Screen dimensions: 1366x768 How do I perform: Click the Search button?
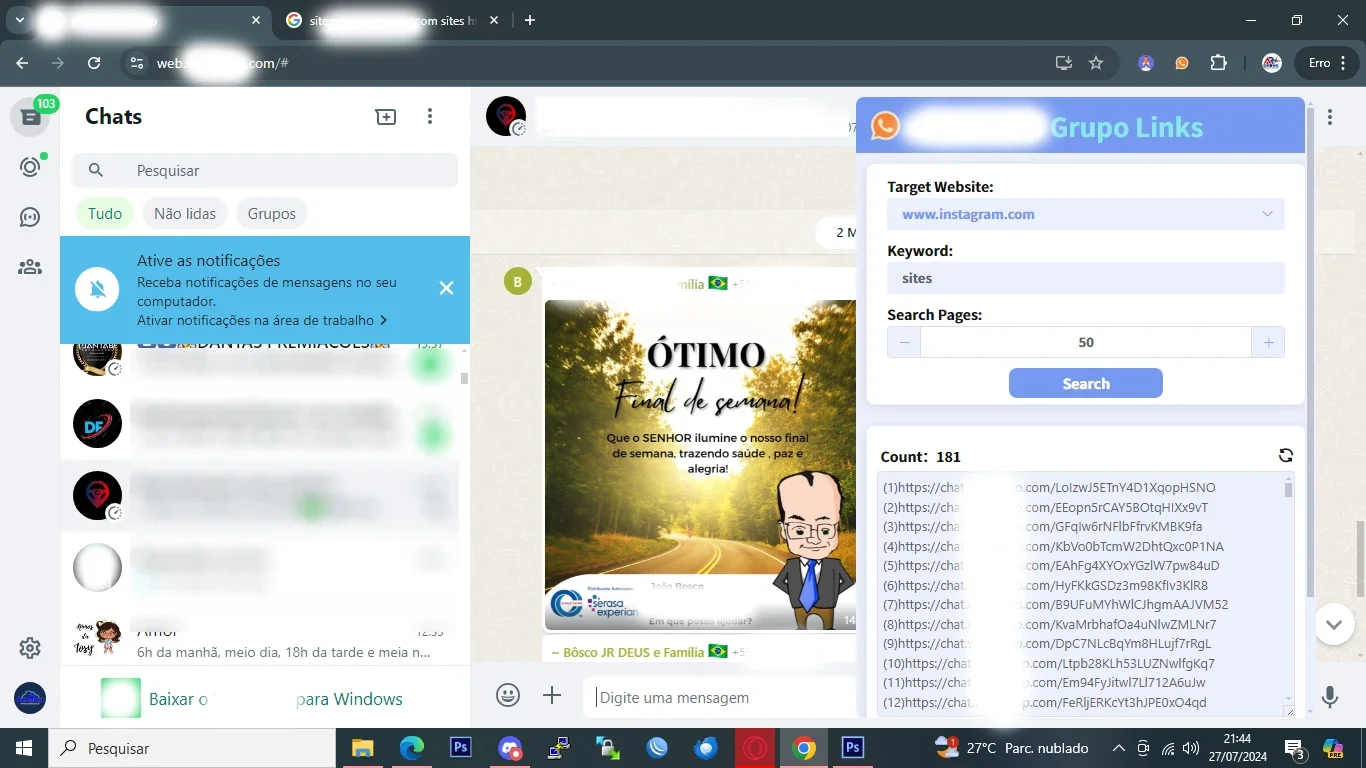pyautogui.click(x=1085, y=383)
